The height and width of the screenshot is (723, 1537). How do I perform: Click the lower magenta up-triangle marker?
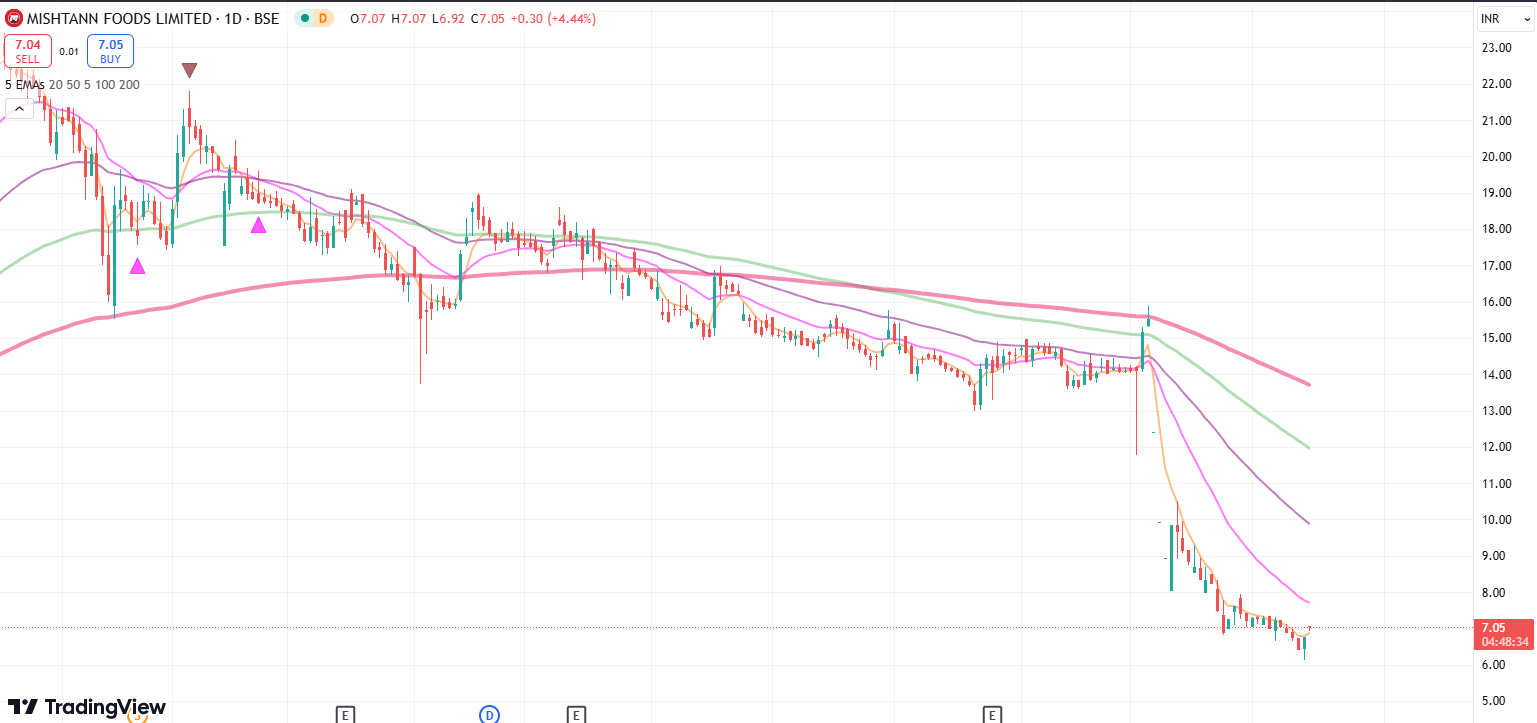[138, 266]
